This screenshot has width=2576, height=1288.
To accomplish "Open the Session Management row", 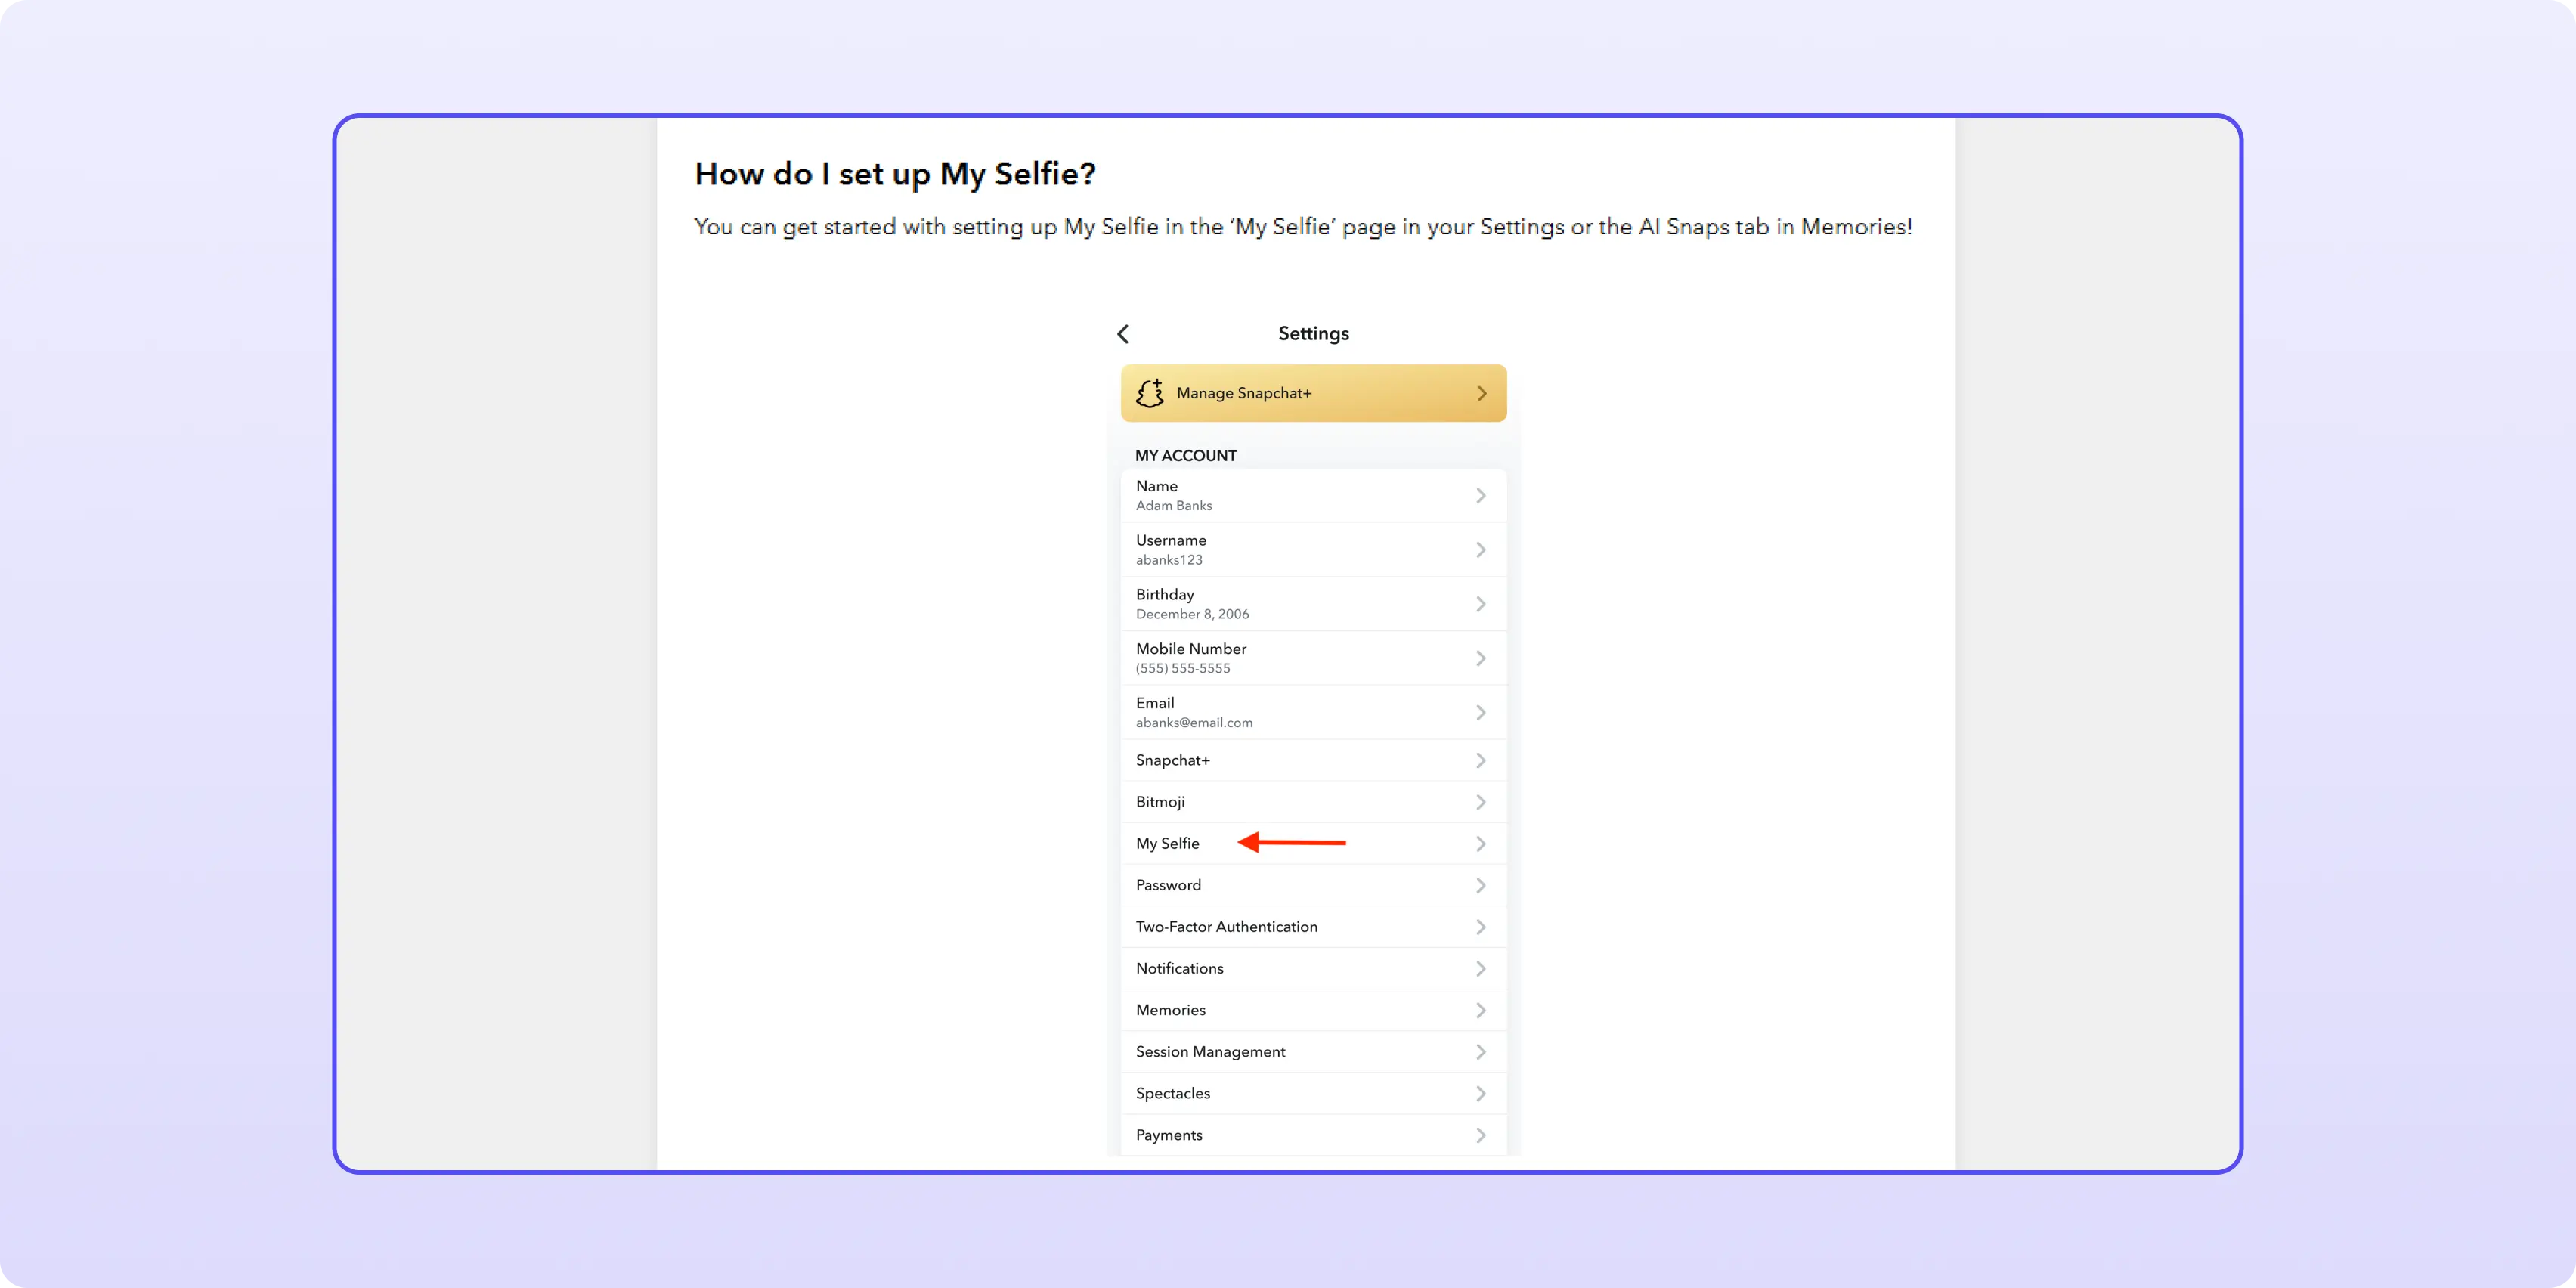I will [x=1313, y=1053].
